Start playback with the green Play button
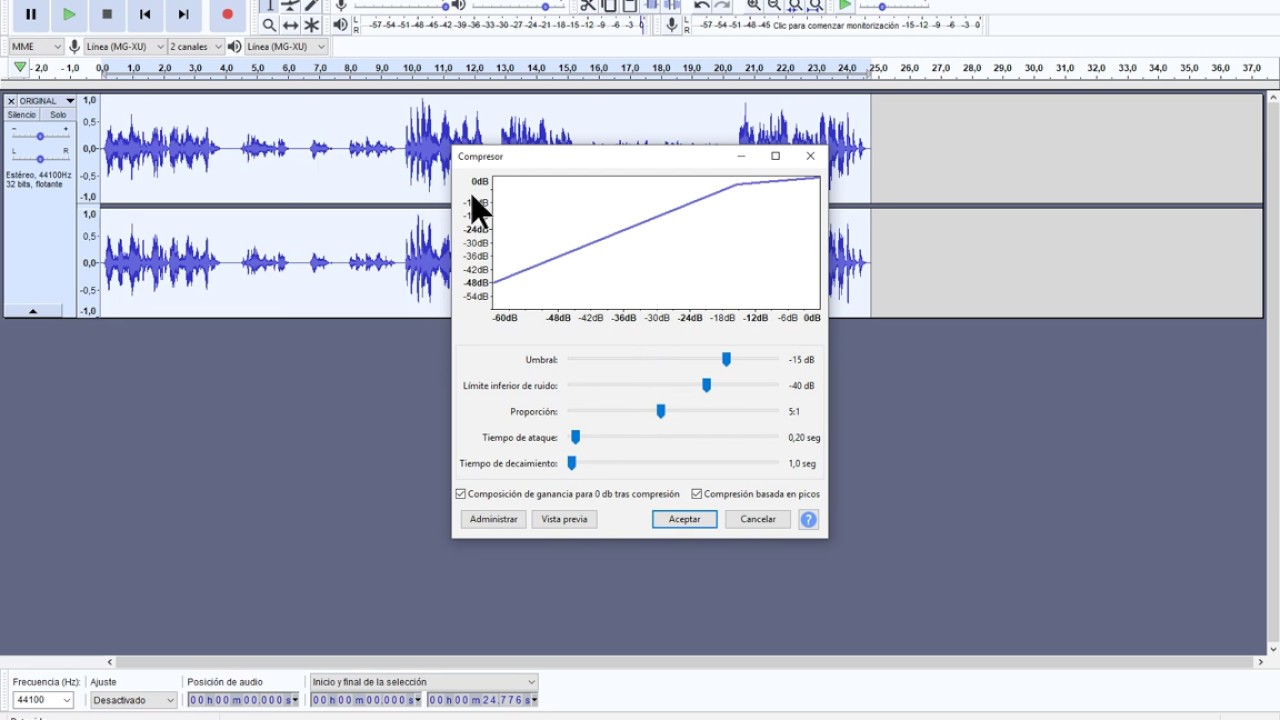1280x720 pixels. 69,14
